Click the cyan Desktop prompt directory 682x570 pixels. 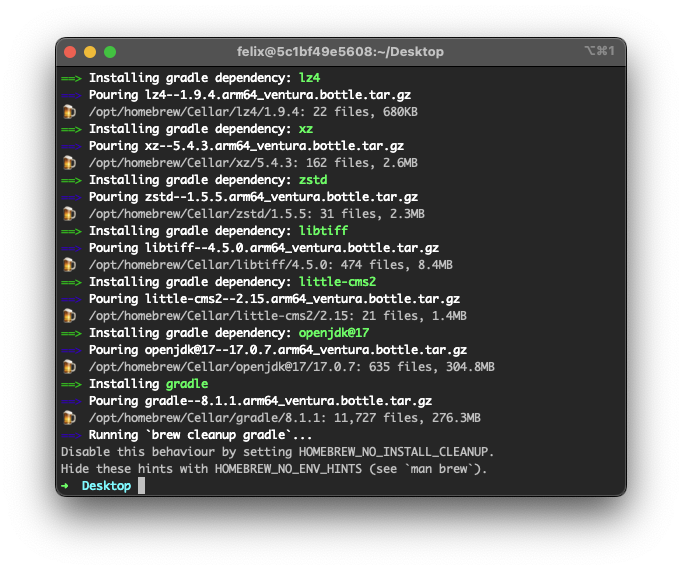(x=106, y=486)
